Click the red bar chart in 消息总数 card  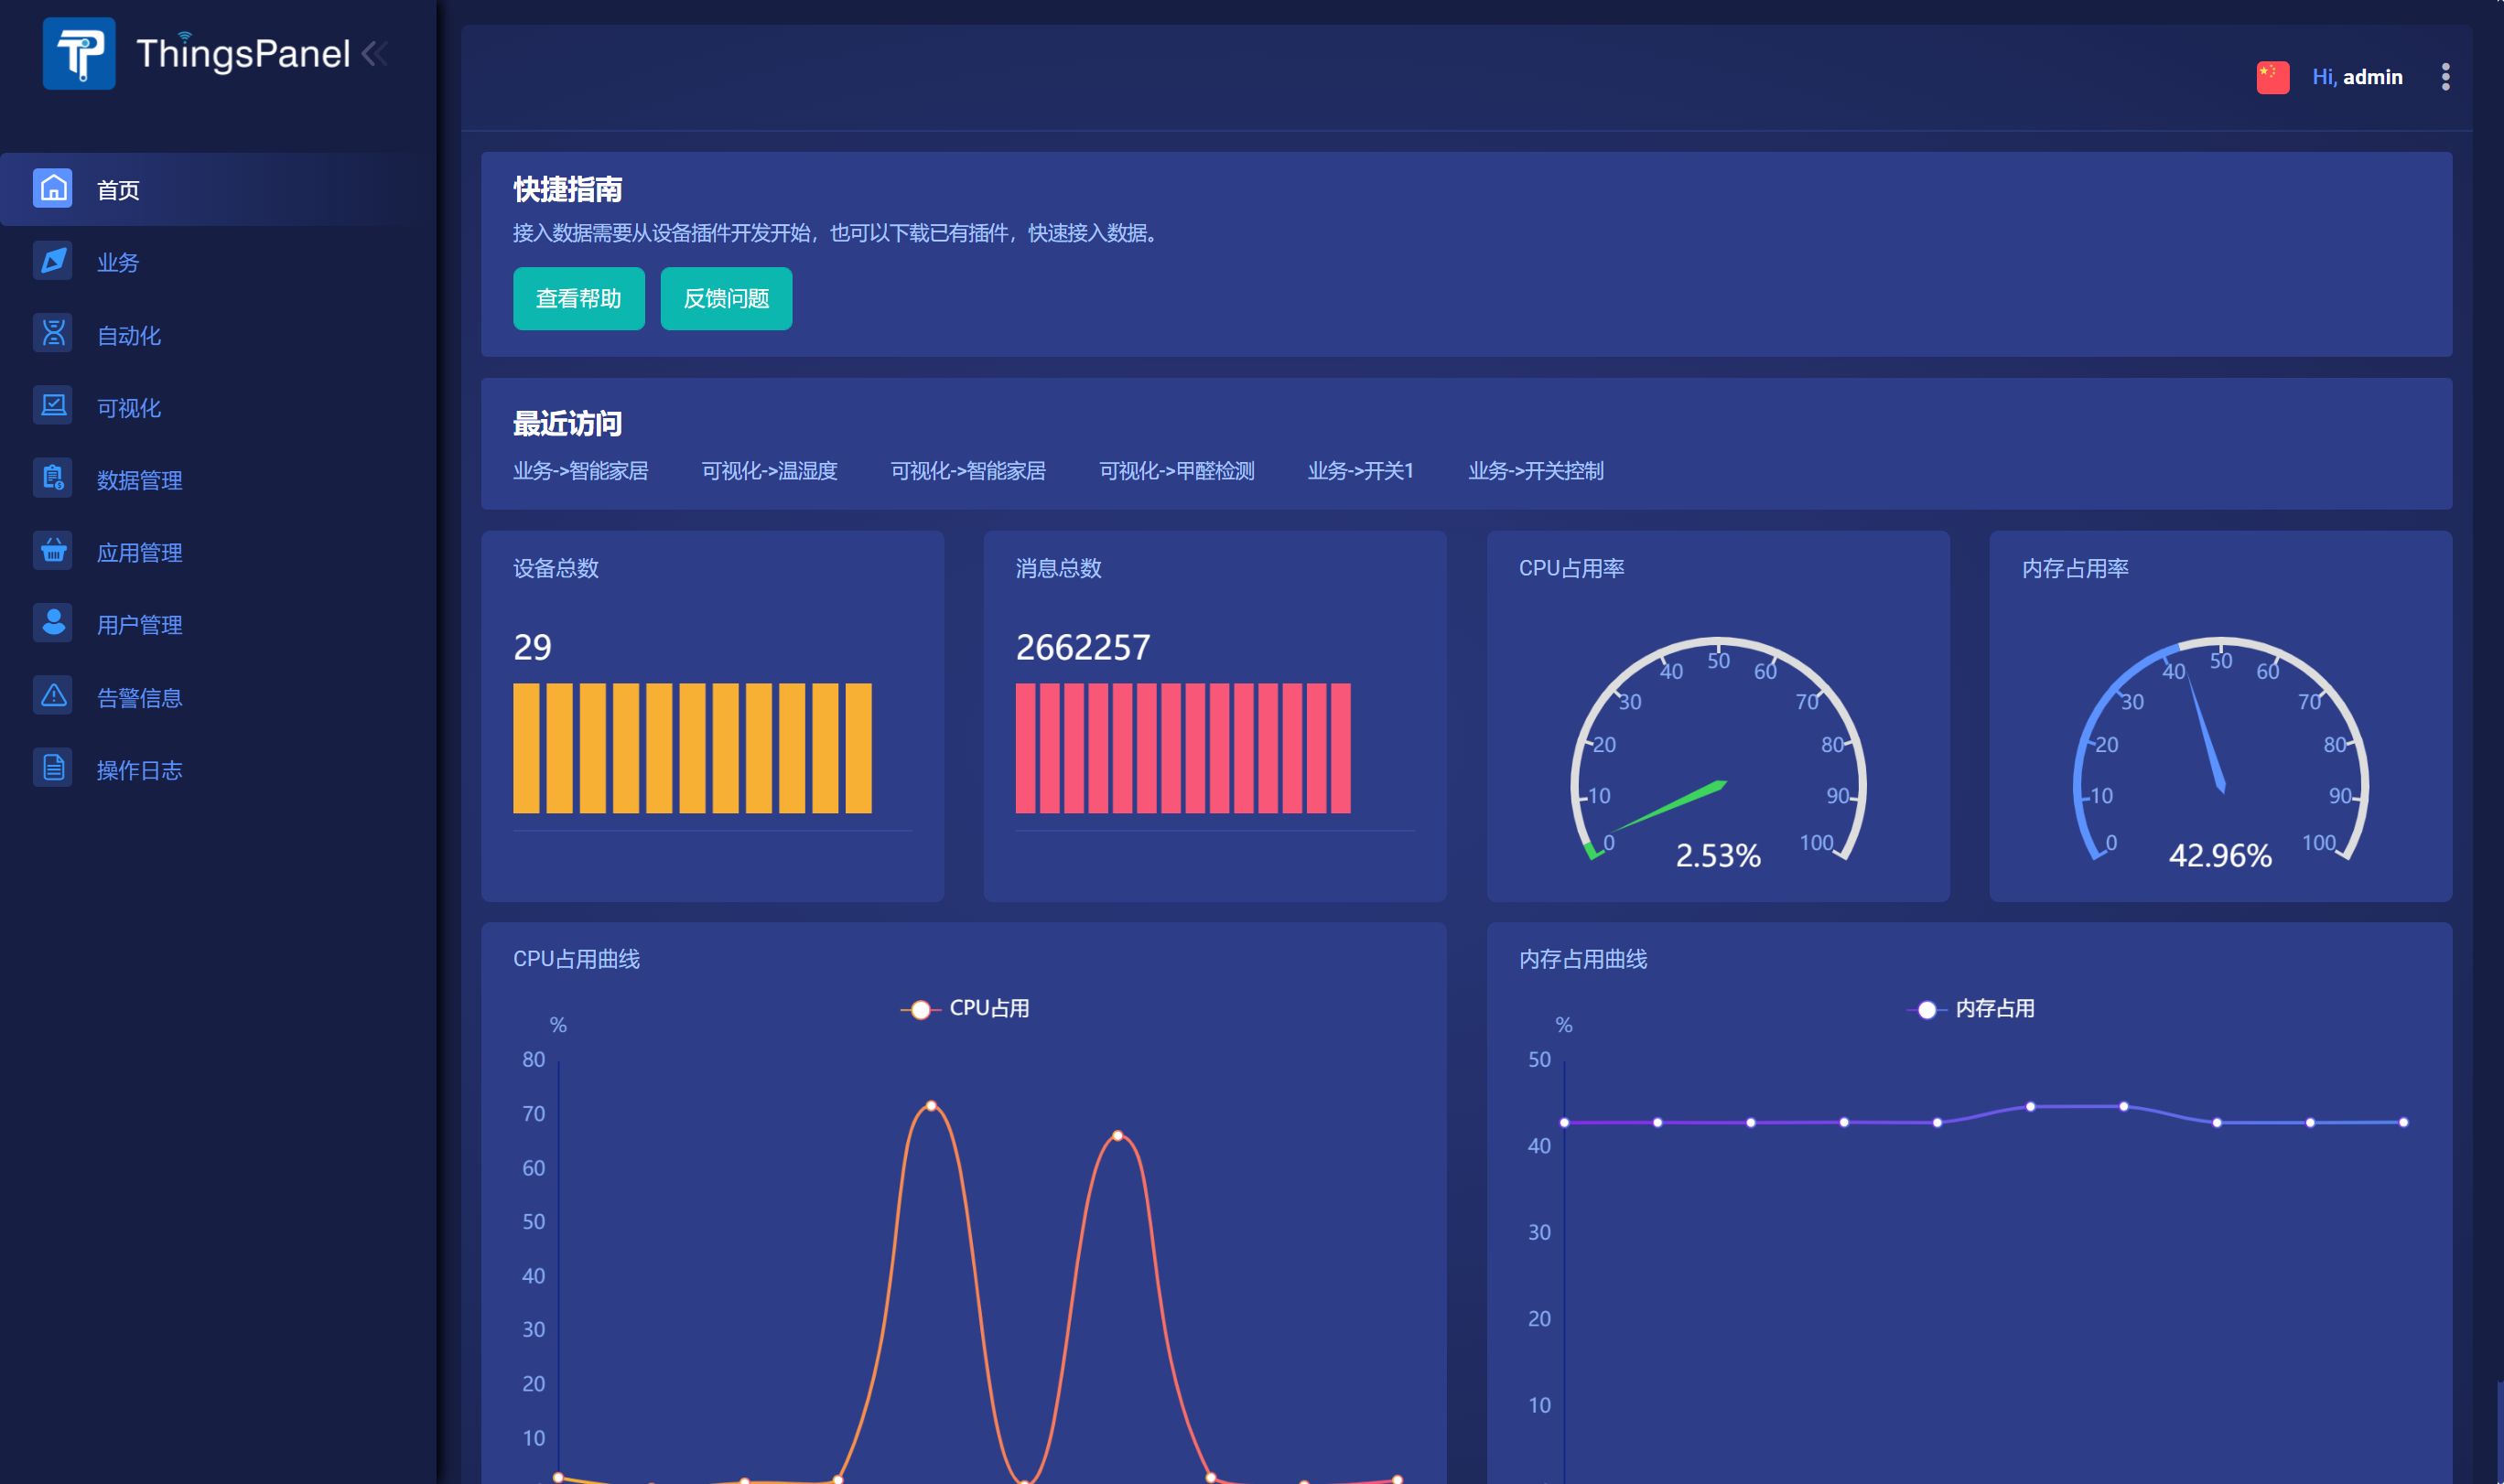click(1183, 748)
